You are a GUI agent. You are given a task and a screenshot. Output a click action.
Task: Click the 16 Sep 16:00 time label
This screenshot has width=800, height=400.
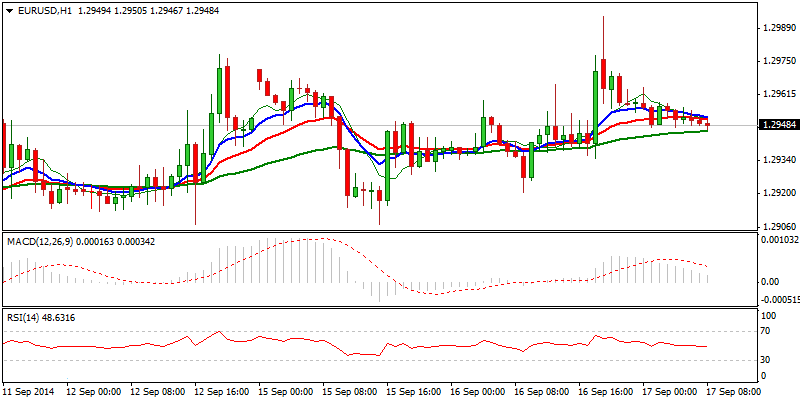pos(606,391)
